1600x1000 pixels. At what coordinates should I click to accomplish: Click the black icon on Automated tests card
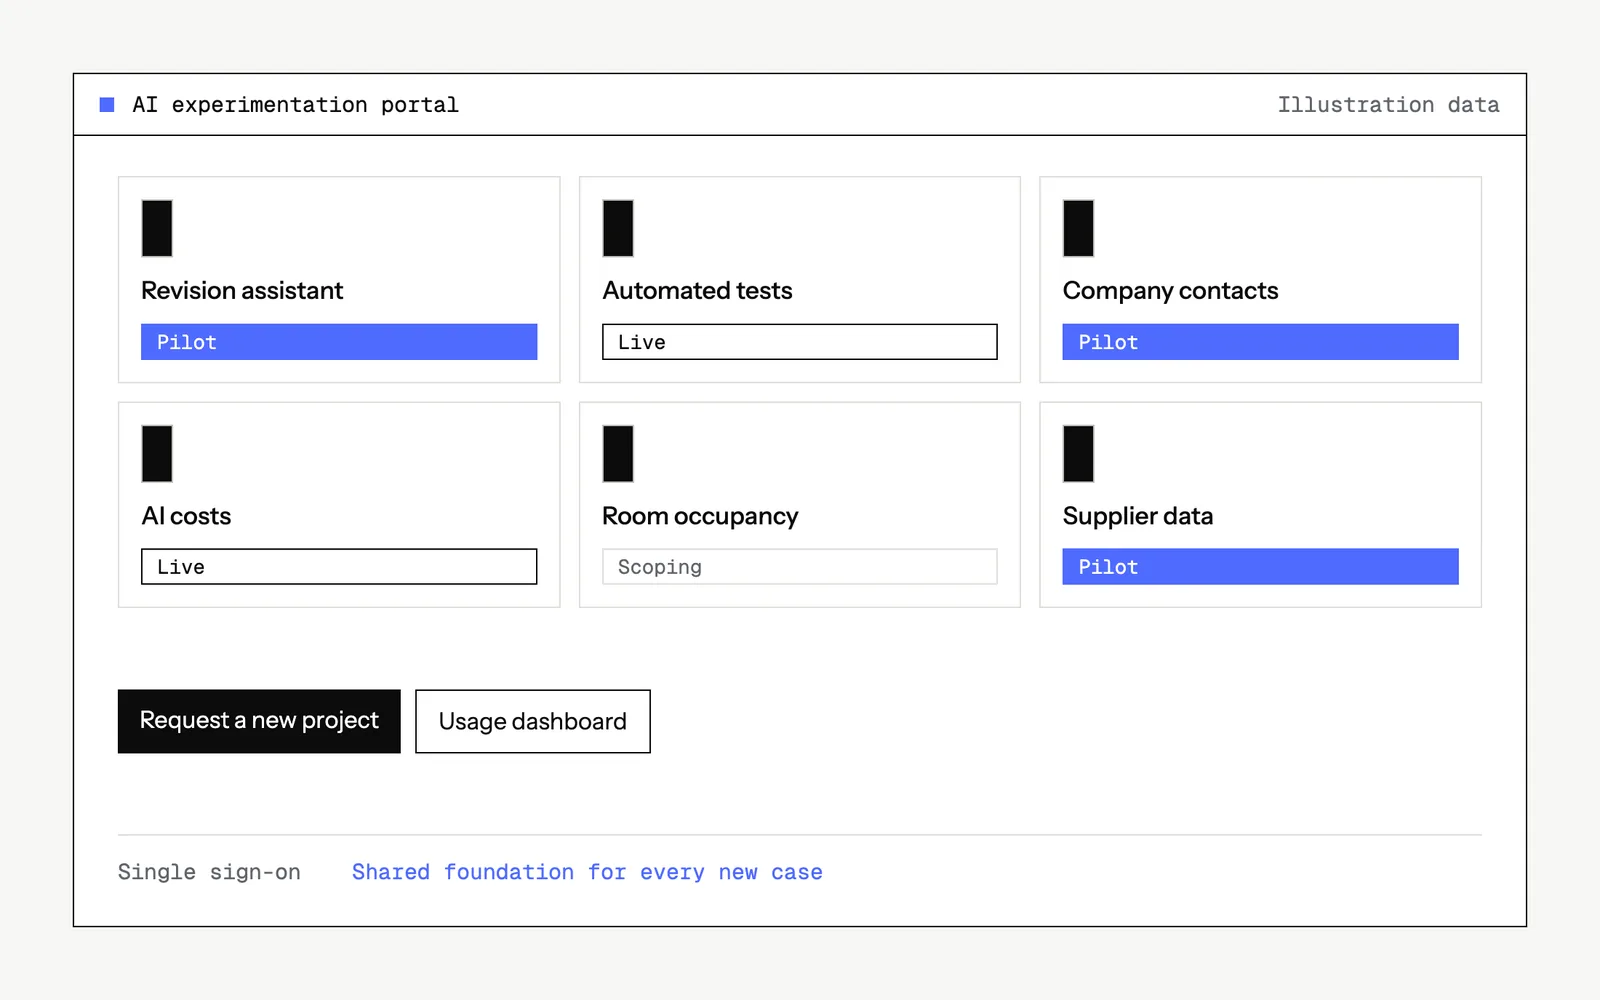point(618,228)
